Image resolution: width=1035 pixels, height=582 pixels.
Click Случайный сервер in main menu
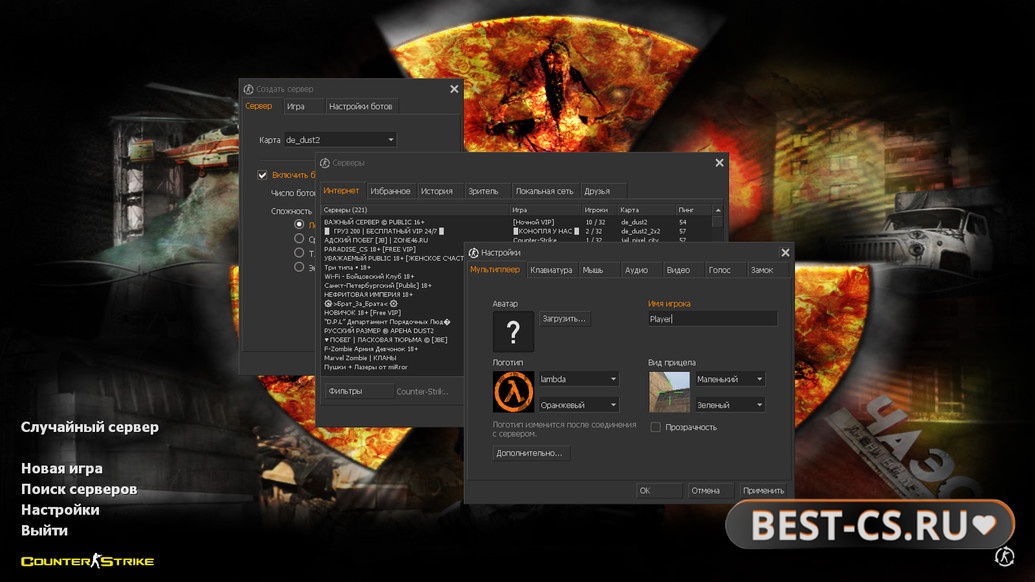(90, 427)
